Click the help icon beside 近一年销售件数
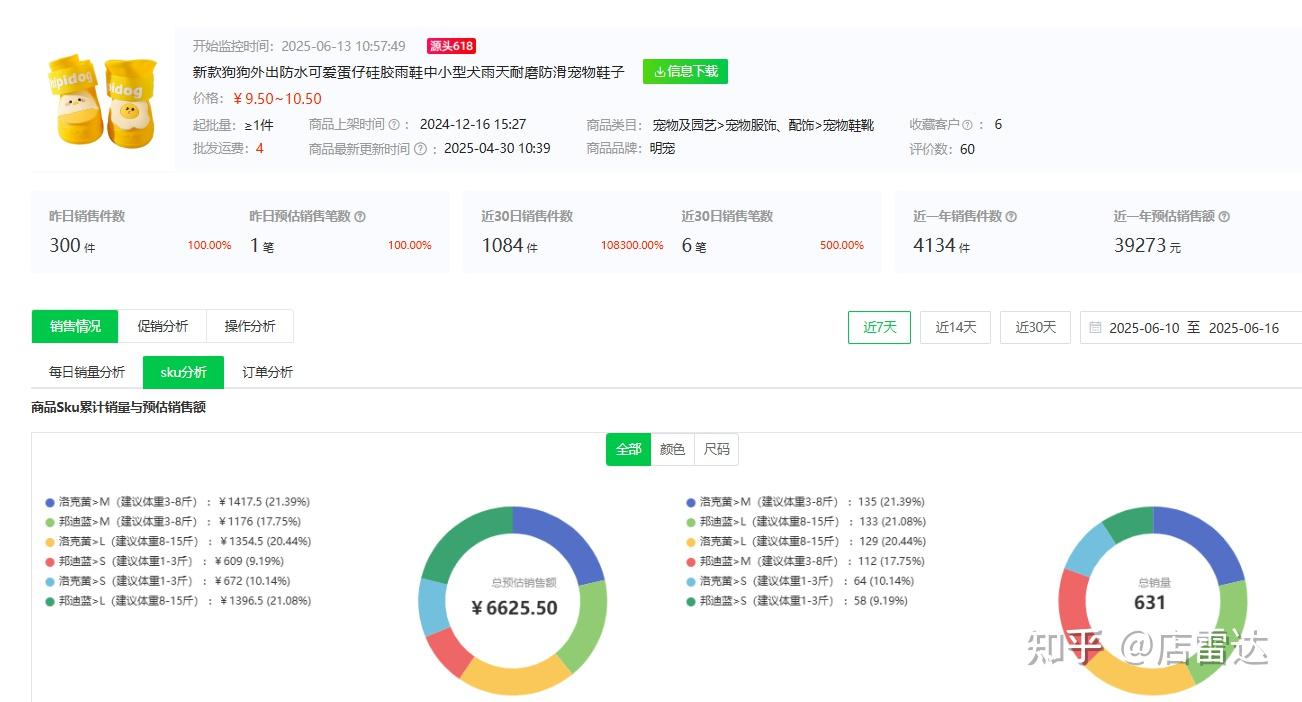Screen dimensions: 1302x702 pyautogui.click(x=1010, y=216)
